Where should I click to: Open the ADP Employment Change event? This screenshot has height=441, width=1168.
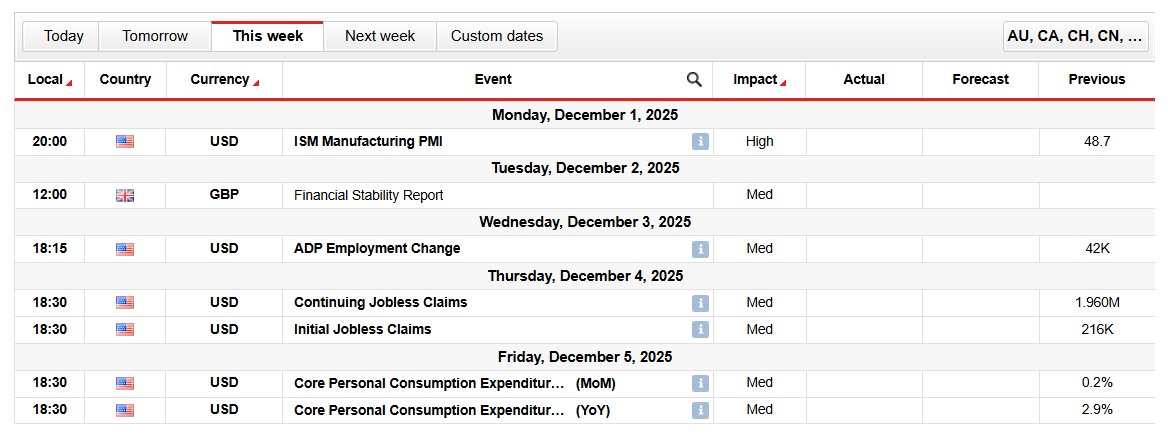tap(377, 249)
